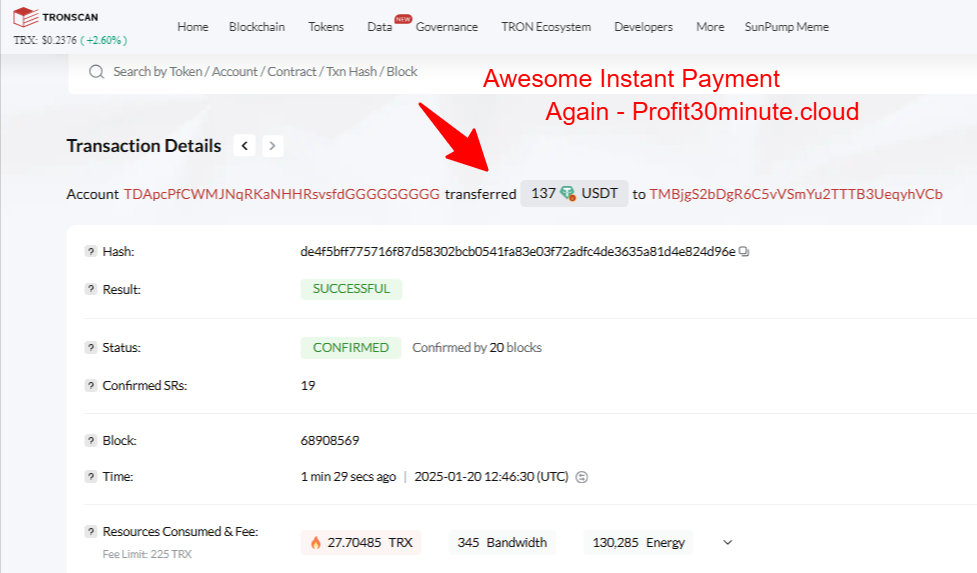Click the help icon next to Result
The width and height of the screenshot is (977, 573).
coord(91,289)
